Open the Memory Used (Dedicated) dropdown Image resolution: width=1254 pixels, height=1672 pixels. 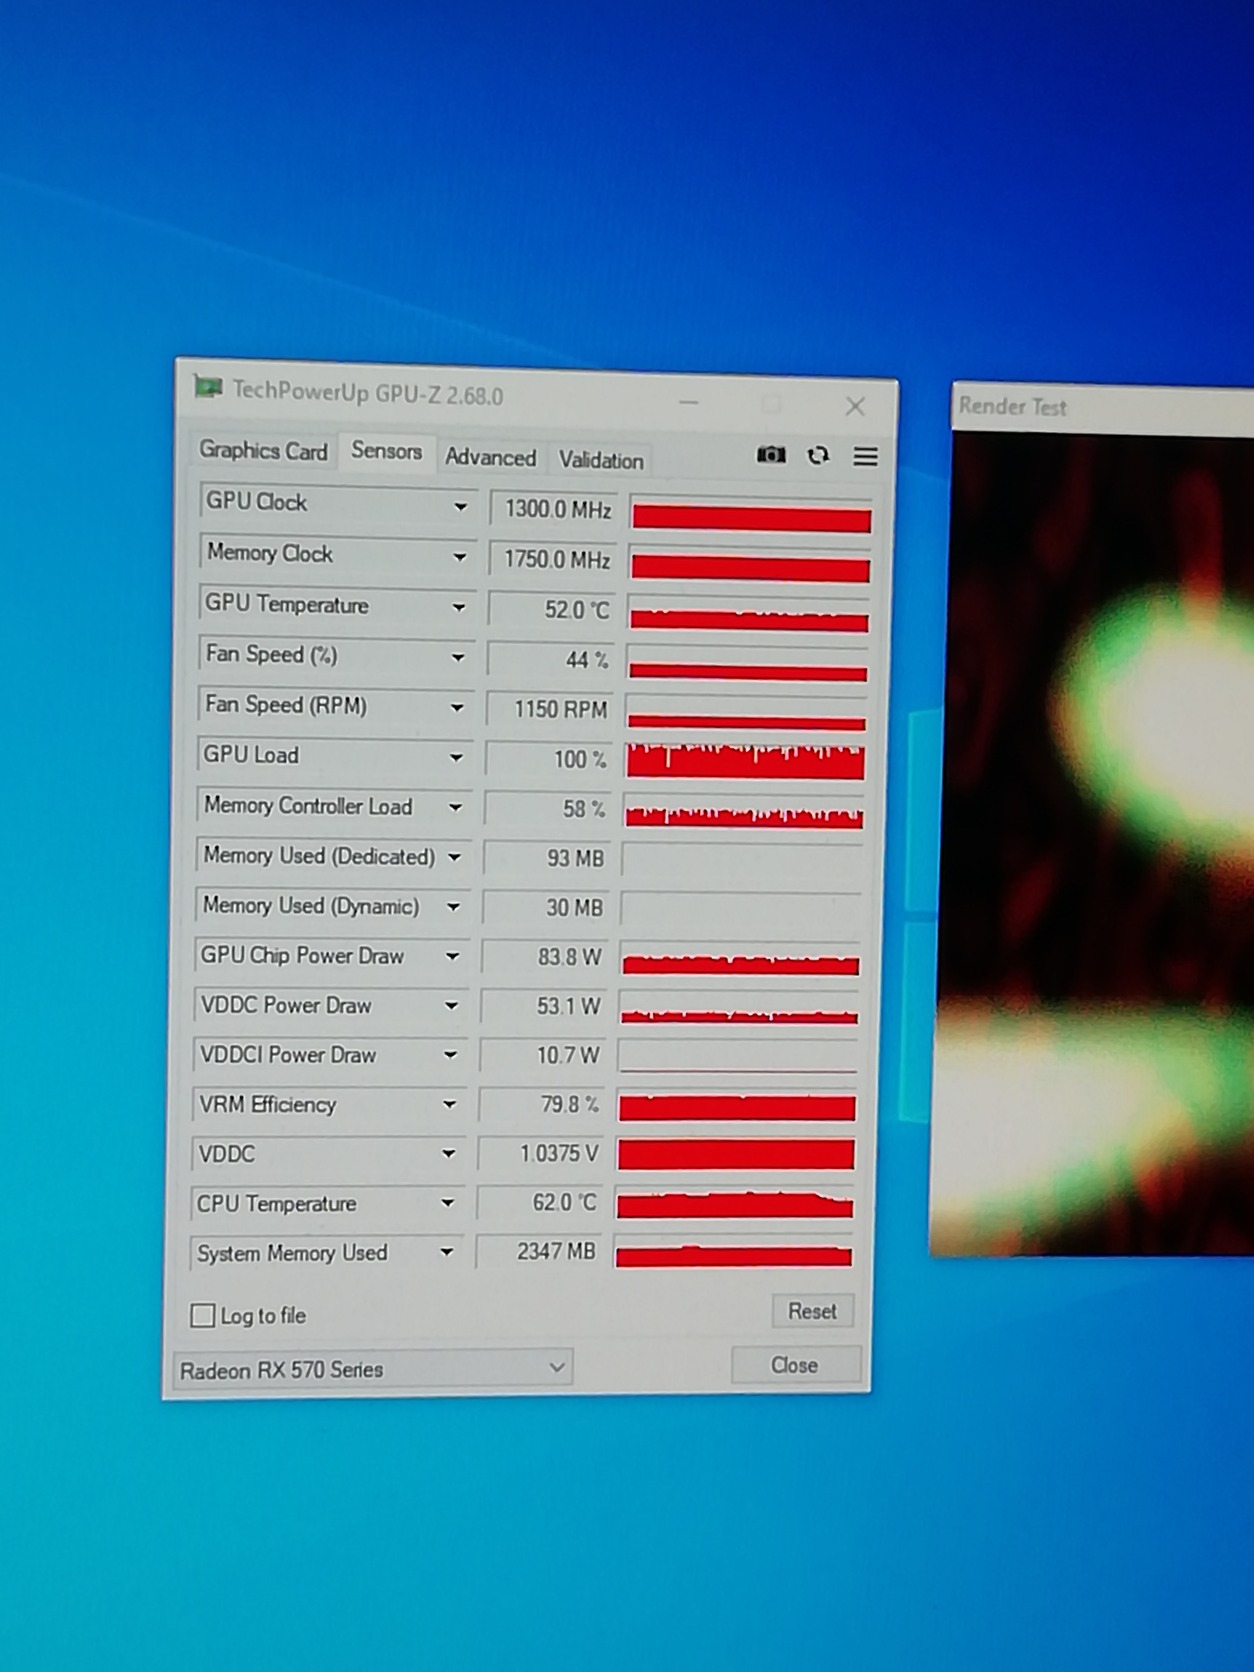(453, 857)
